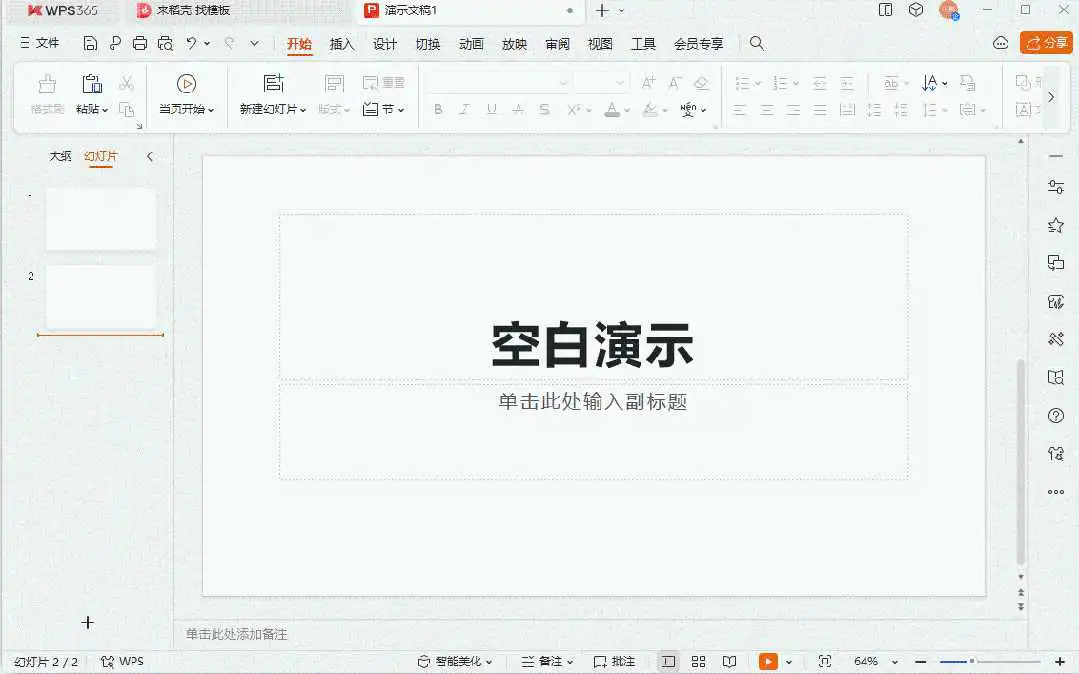Clear formatting with eraser icon
The height and width of the screenshot is (674, 1079).
701,83
